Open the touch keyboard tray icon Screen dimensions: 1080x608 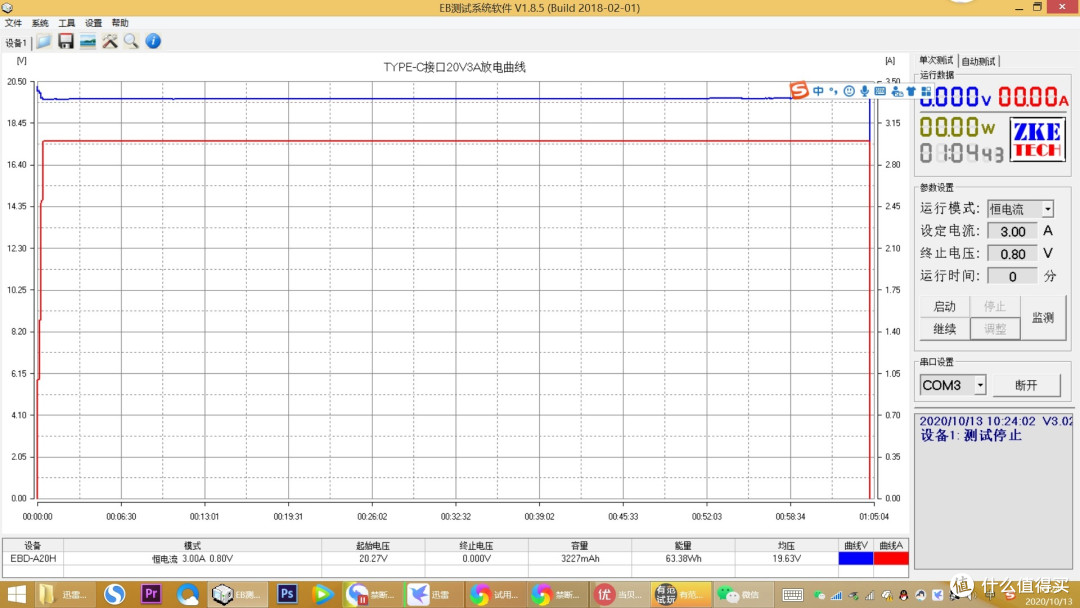pyautogui.click(x=793, y=595)
